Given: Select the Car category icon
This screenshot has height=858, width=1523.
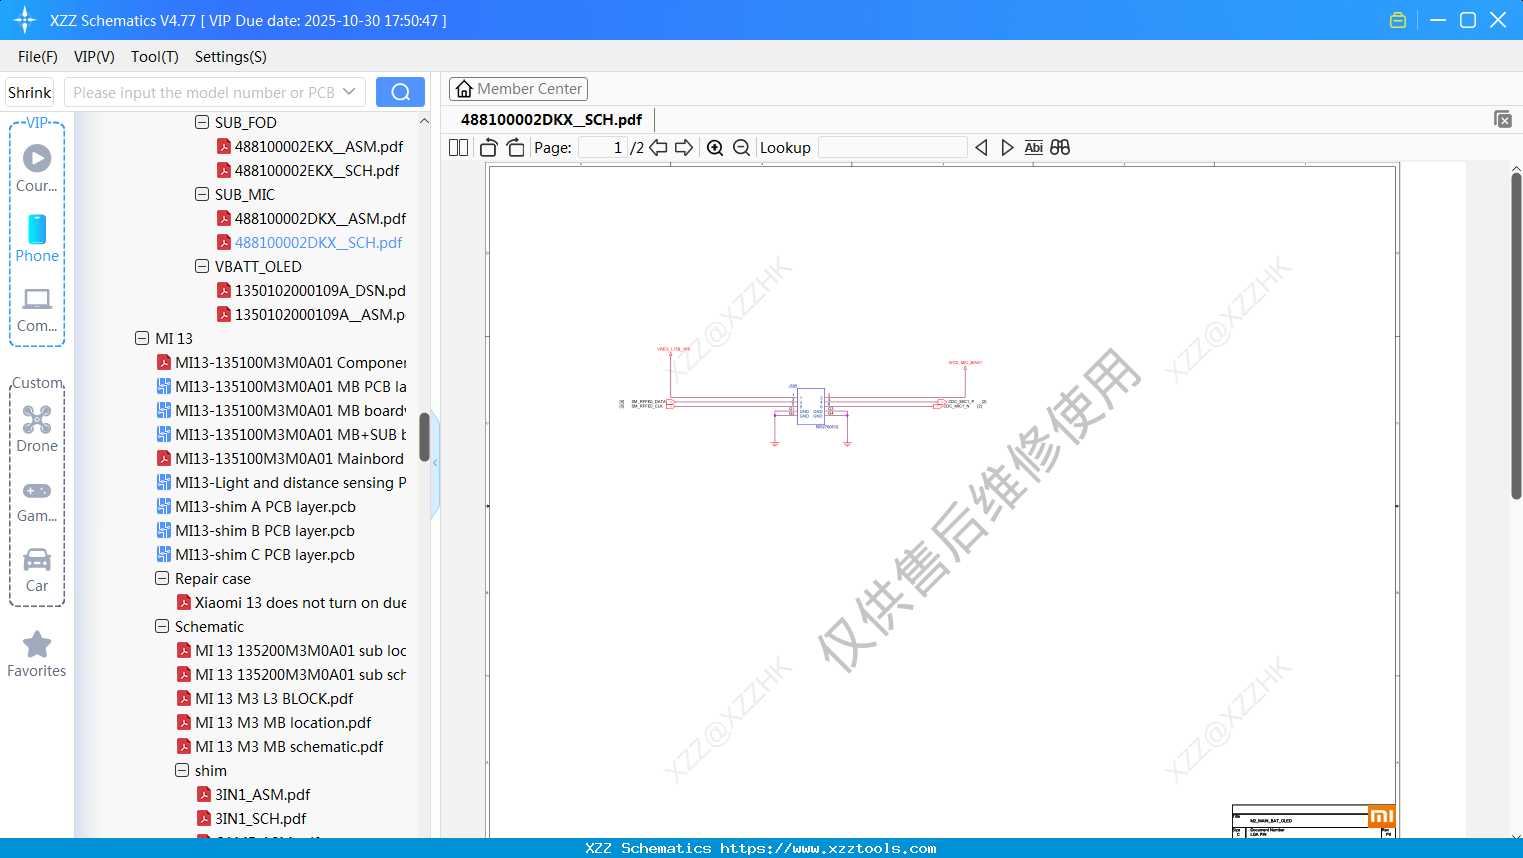Looking at the screenshot, I should [37, 568].
